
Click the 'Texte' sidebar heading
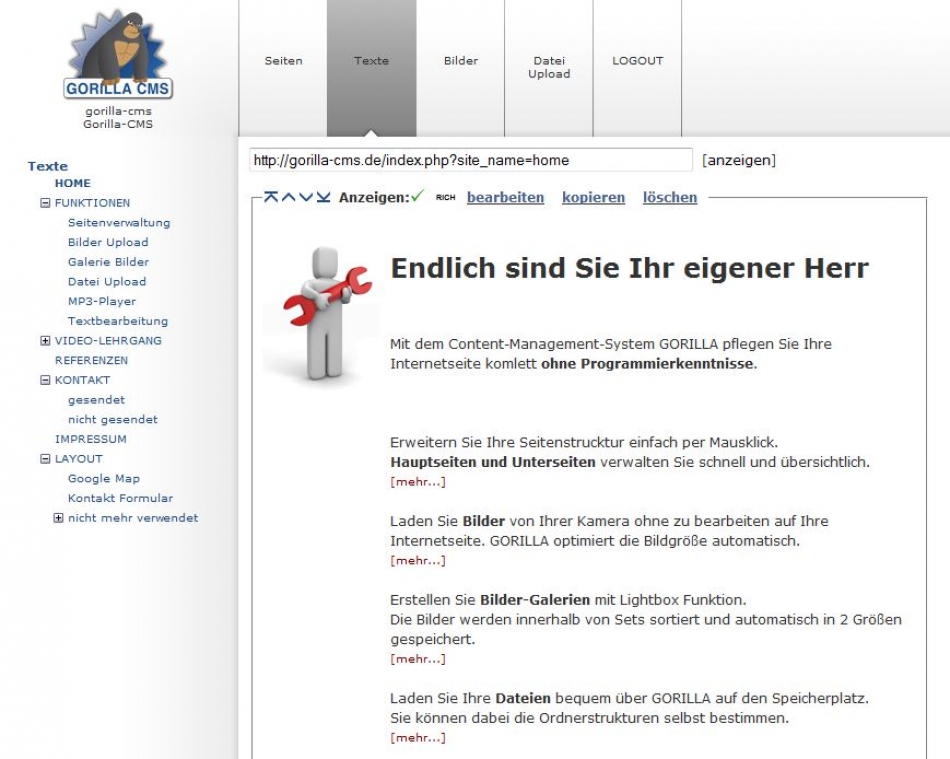(x=48, y=166)
